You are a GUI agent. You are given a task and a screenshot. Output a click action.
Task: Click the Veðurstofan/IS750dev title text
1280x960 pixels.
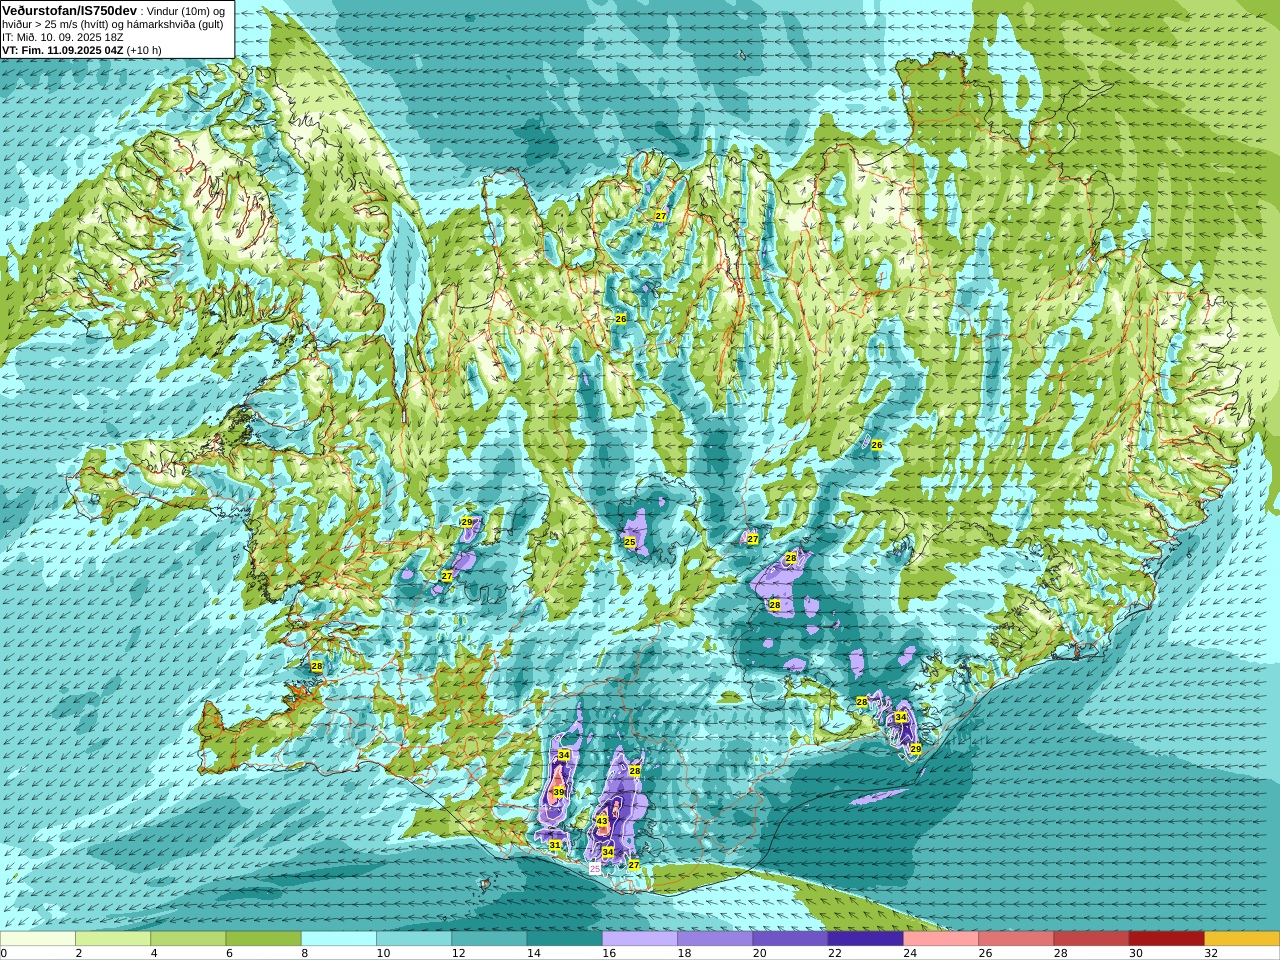(x=70, y=10)
